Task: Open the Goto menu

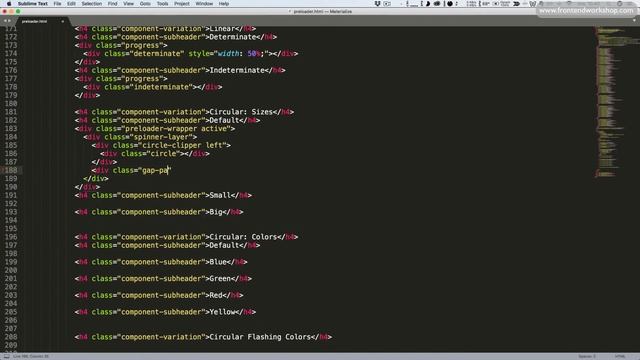Action: point(145,4)
